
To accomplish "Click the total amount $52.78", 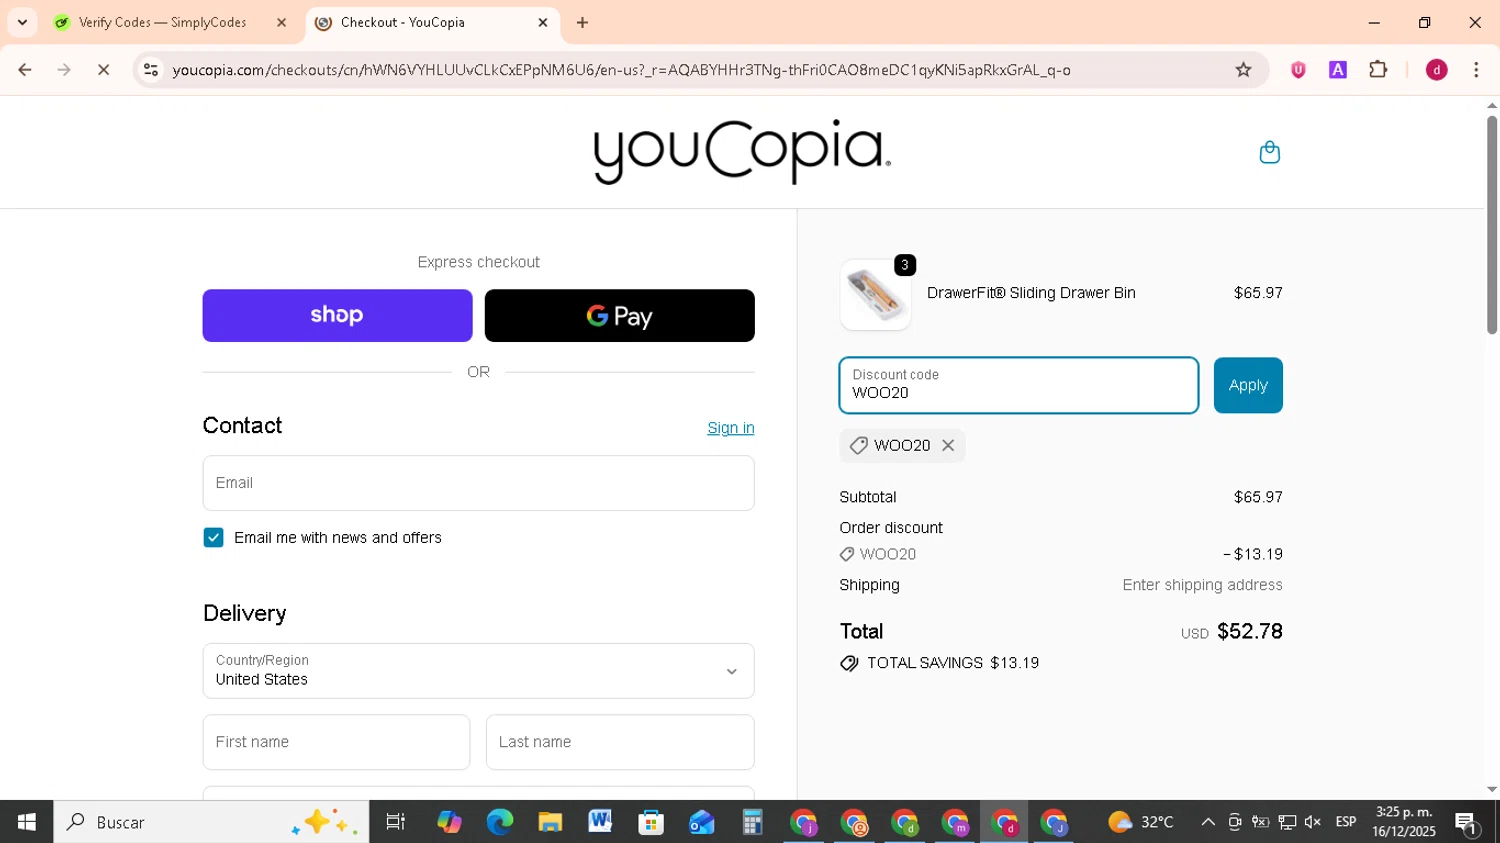I will [1250, 631].
